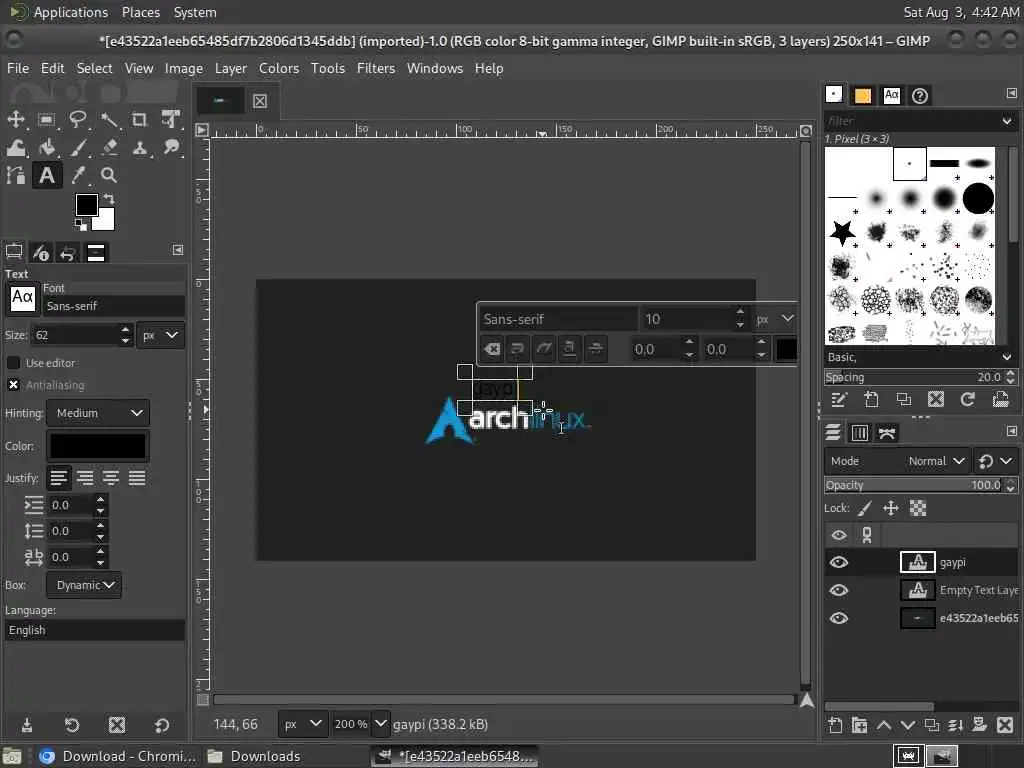Raise the selected layer one step
The image size is (1024, 768).
click(884, 725)
